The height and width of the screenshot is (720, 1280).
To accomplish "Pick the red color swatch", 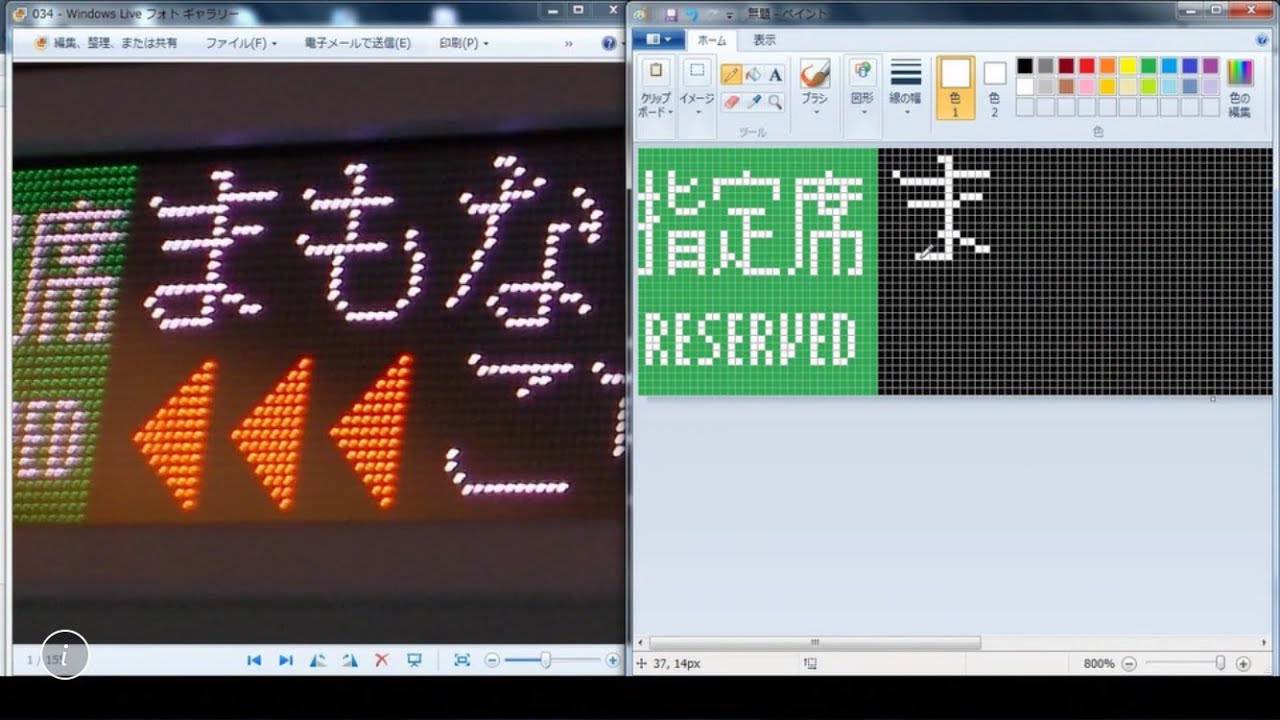I will [1087, 66].
